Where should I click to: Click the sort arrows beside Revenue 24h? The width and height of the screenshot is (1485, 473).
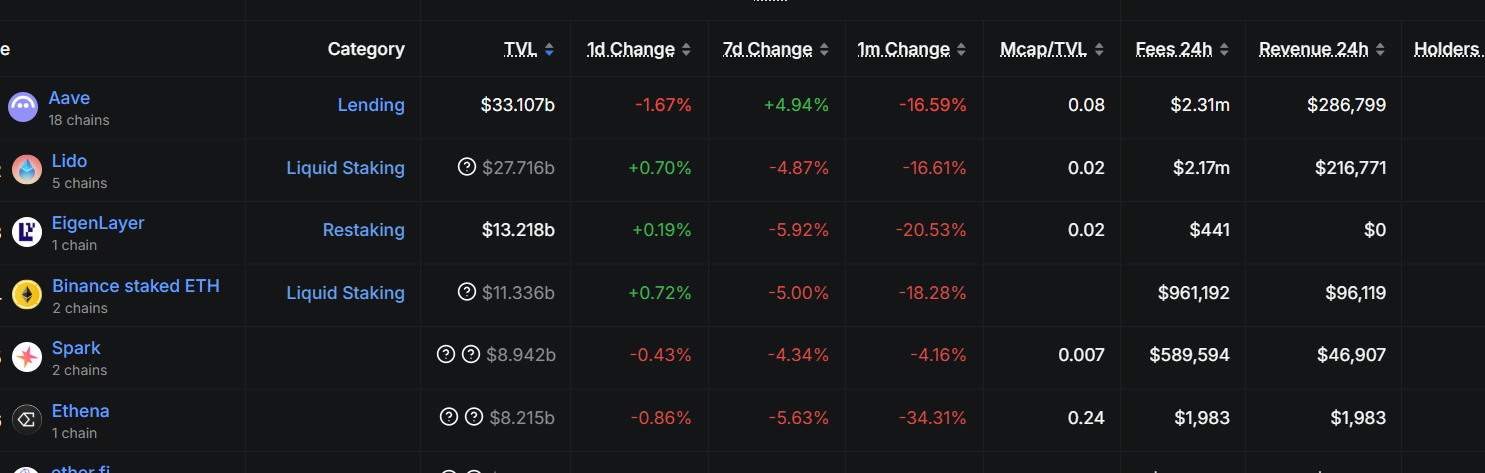[x=1380, y=49]
